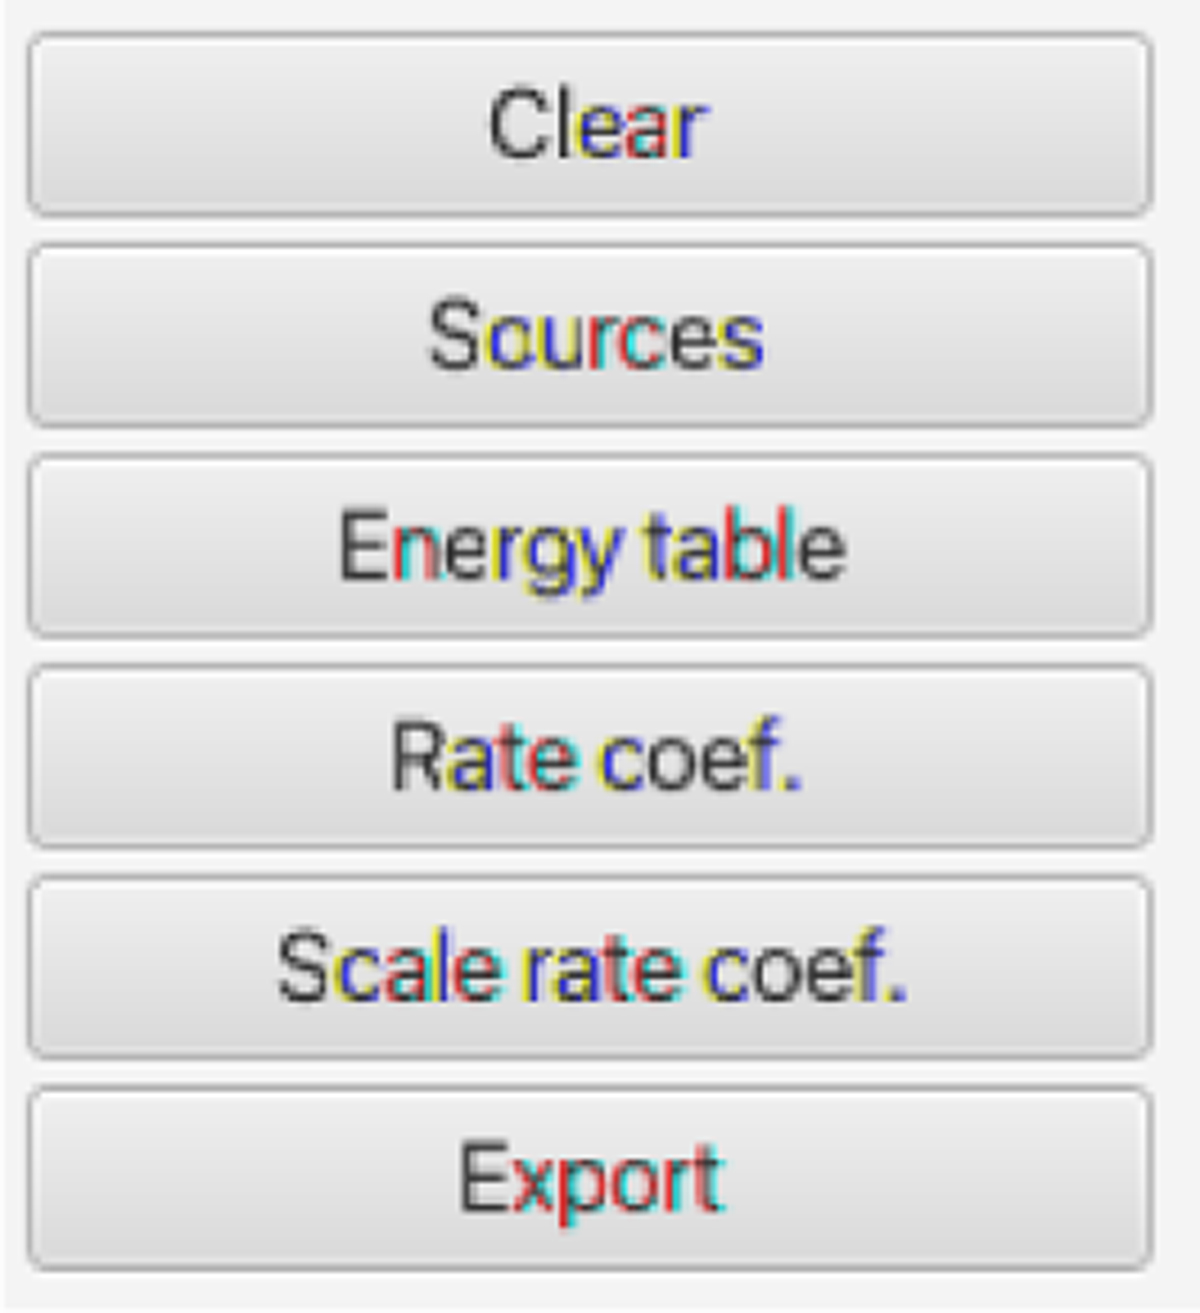Open Rate coef. above Scale rate coef.
The image size is (1200, 1313).
[590, 757]
